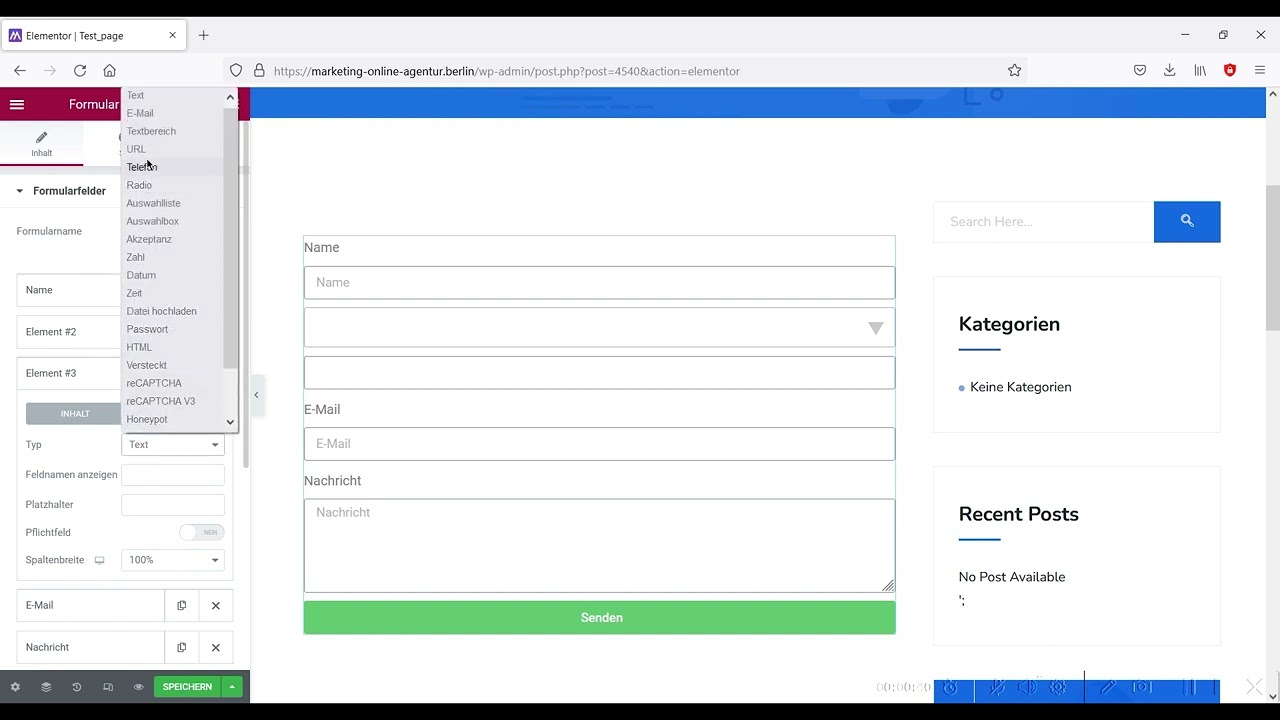Screen dimensions: 1280x720
Task: Choose Passwort field type
Action: click(147, 329)
